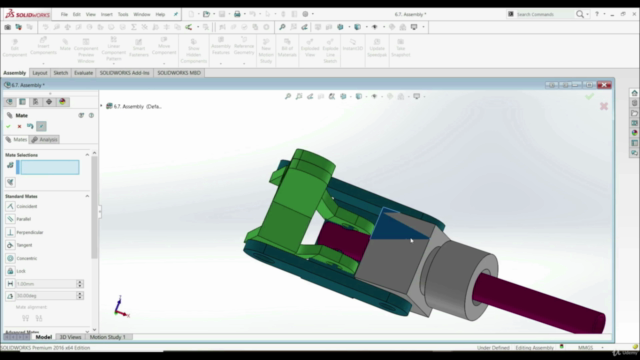Open the FeatureManager design tree tab icon
The height and width of the screenshot is (360, 640).
point(9,102)
